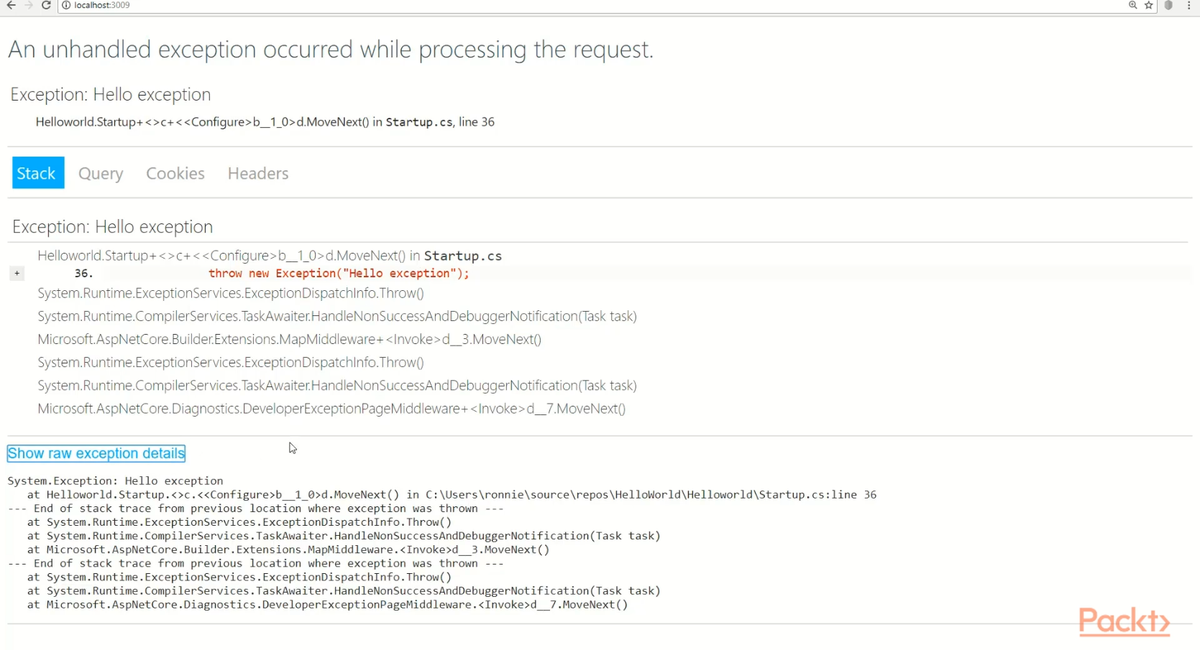Switch to the Headers tab
This screenshot has height=650, width=1200.
pos(258,173)
